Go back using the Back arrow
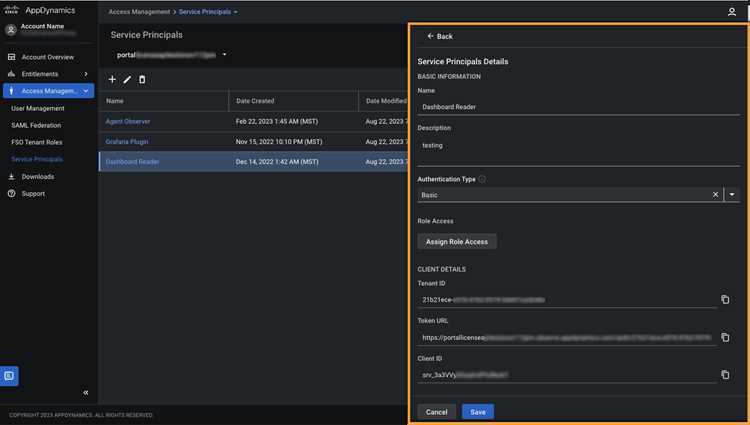 pyautogui.click(x=440, y=36)
